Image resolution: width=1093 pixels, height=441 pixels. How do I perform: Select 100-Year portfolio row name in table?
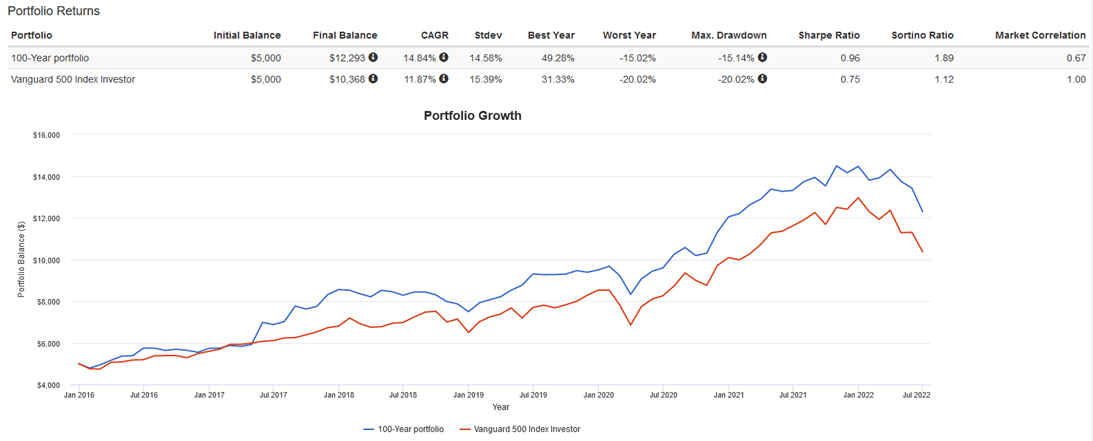coord(50,58)
